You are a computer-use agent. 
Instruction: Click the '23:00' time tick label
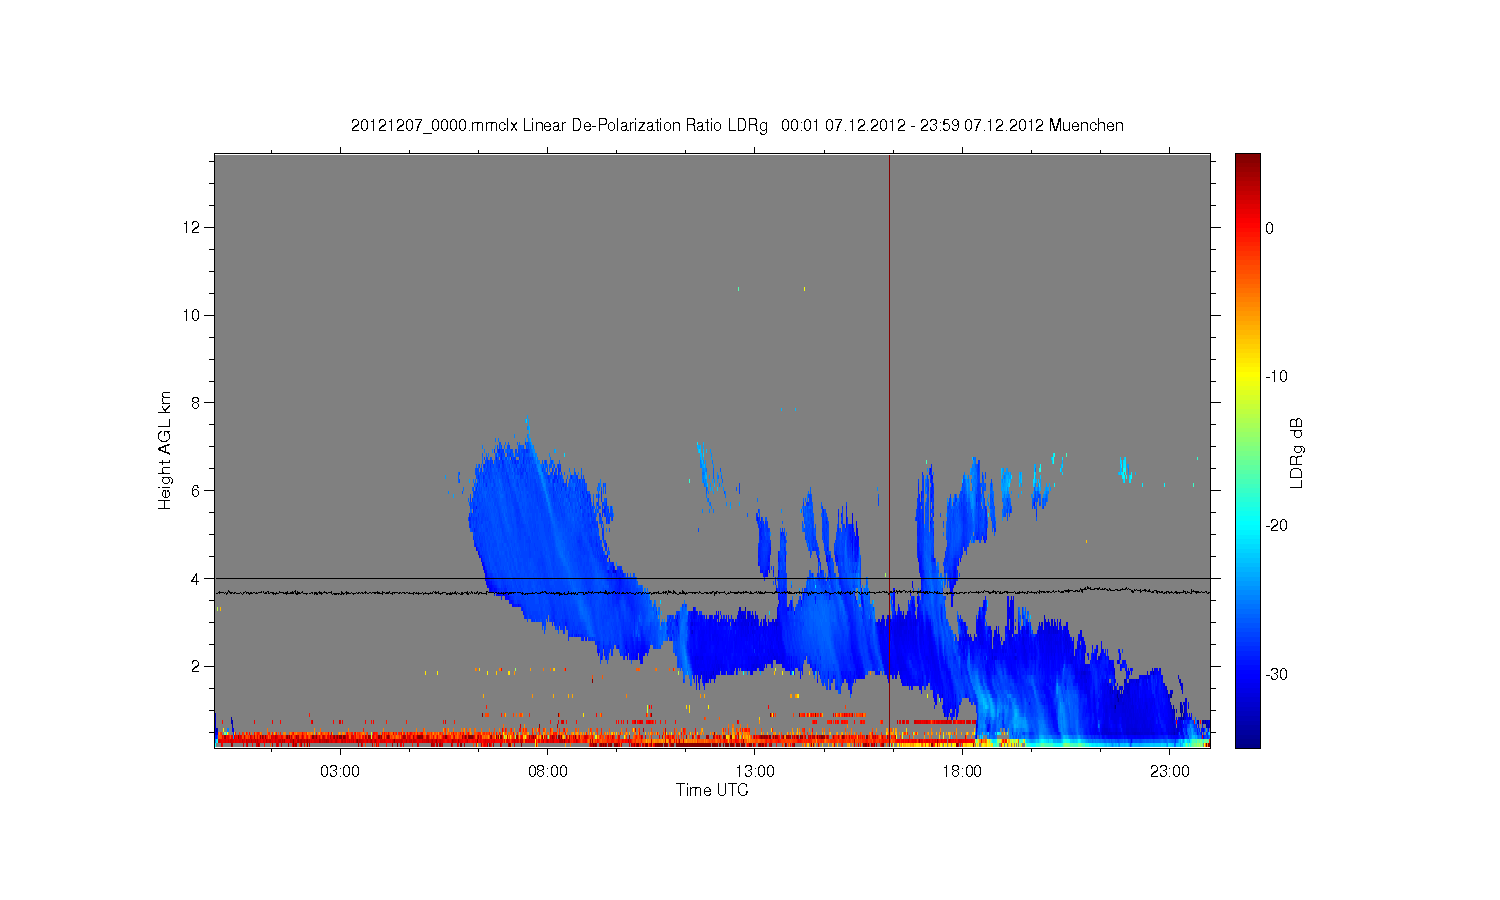click(1170, 772)
